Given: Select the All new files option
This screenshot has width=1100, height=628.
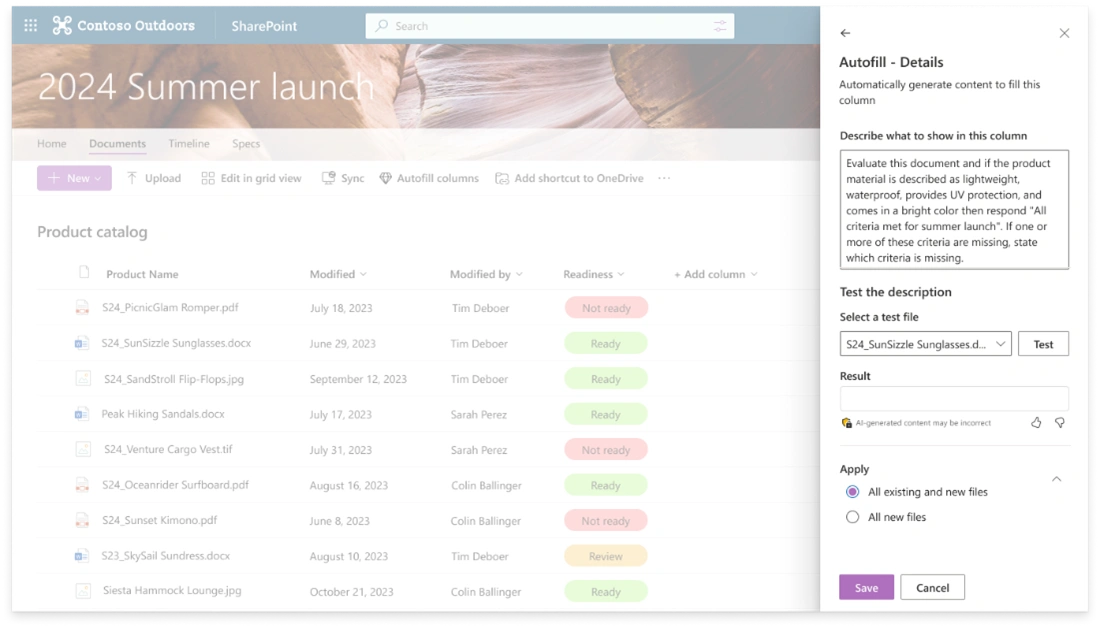Looking at the screenshot, I should tap(852, 517).
